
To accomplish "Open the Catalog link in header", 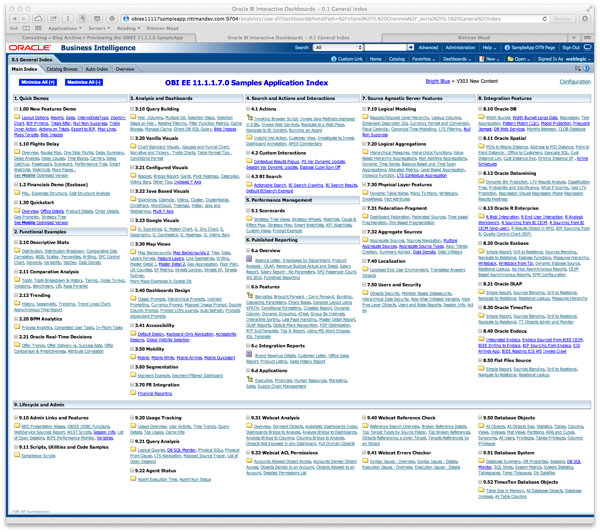I will click(x=396, y=59).
